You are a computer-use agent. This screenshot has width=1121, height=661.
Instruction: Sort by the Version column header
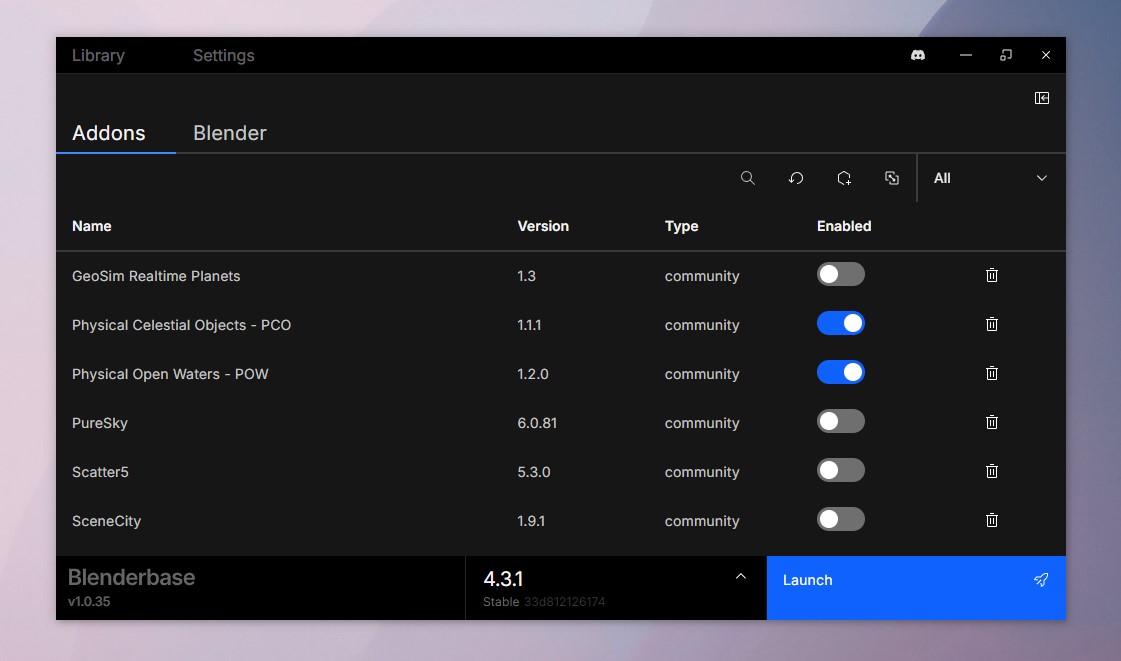tap(543, 226)
